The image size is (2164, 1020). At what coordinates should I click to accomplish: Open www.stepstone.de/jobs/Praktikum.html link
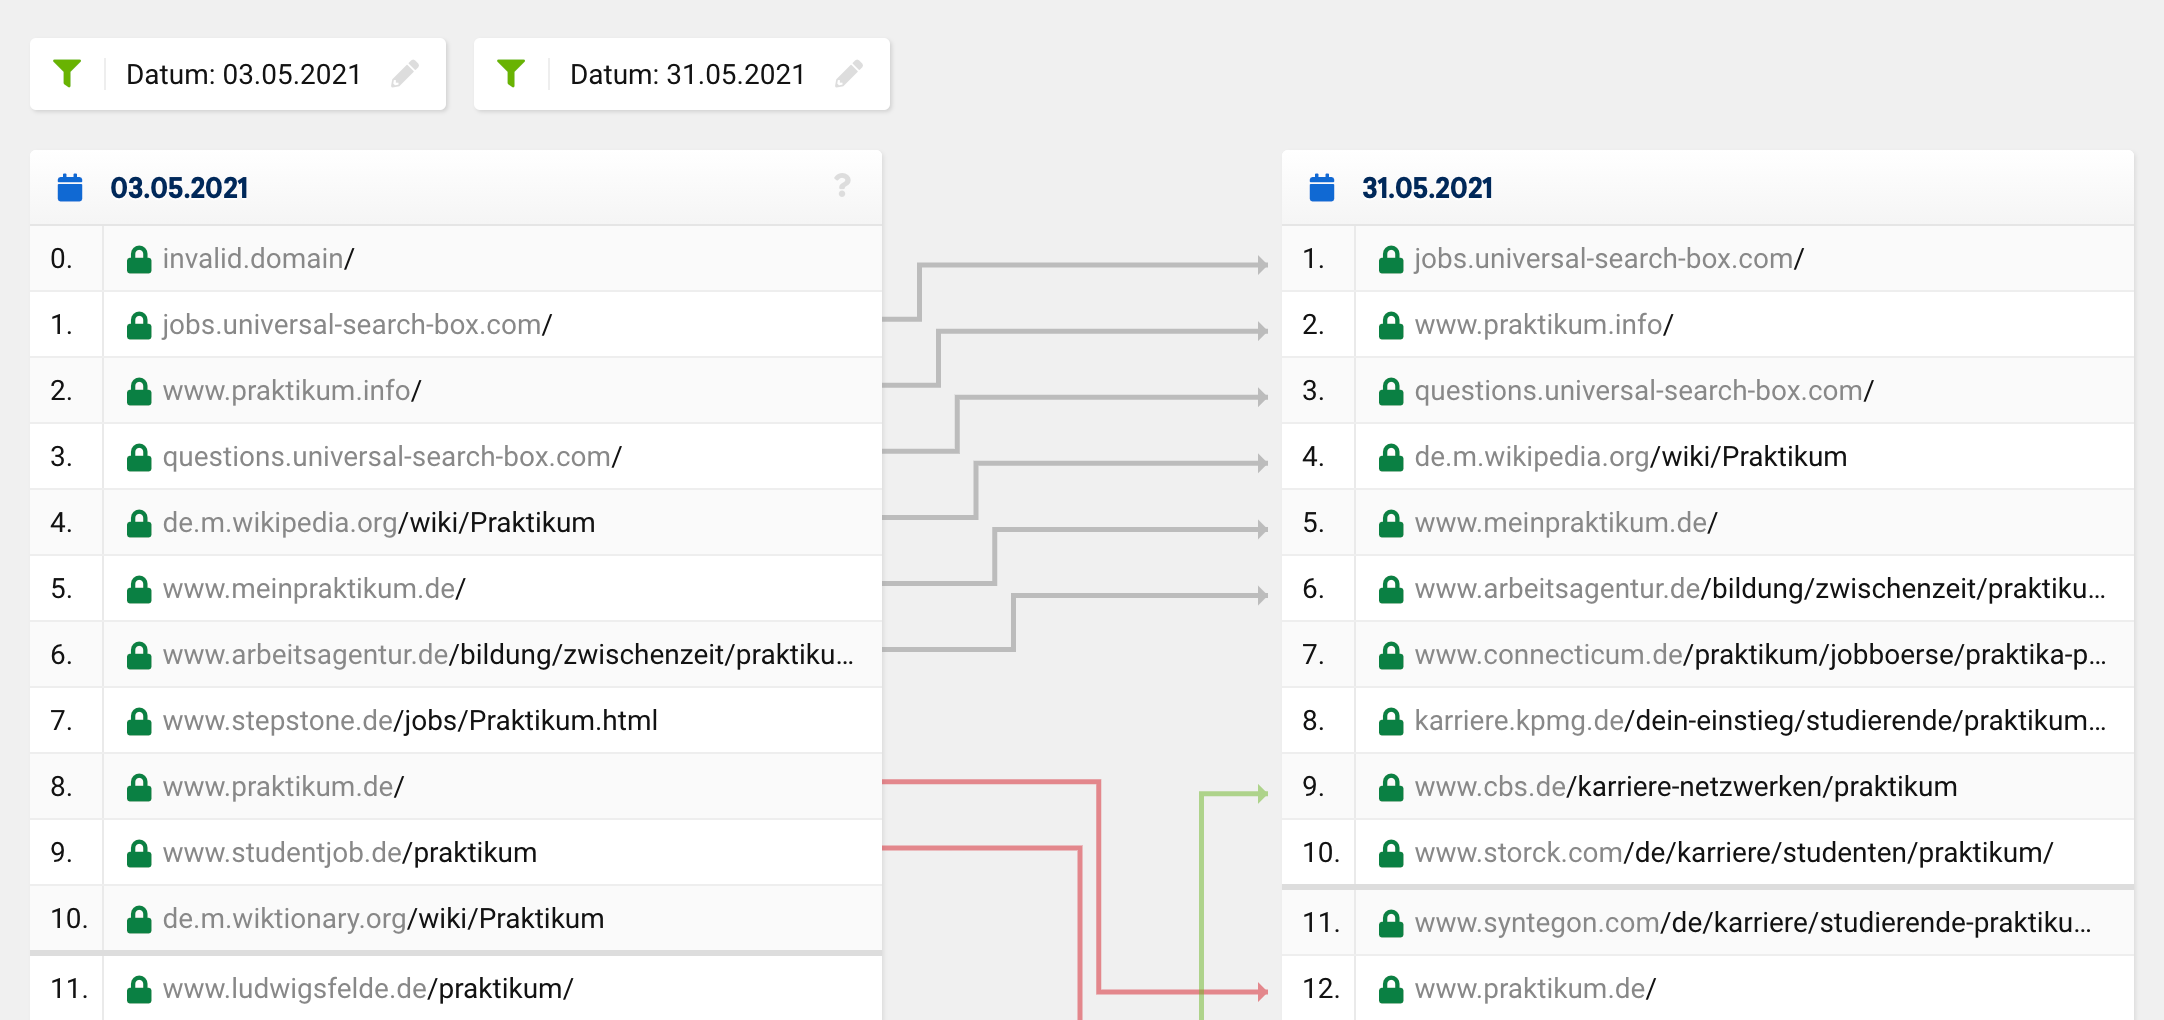click(x=410, y=721)
